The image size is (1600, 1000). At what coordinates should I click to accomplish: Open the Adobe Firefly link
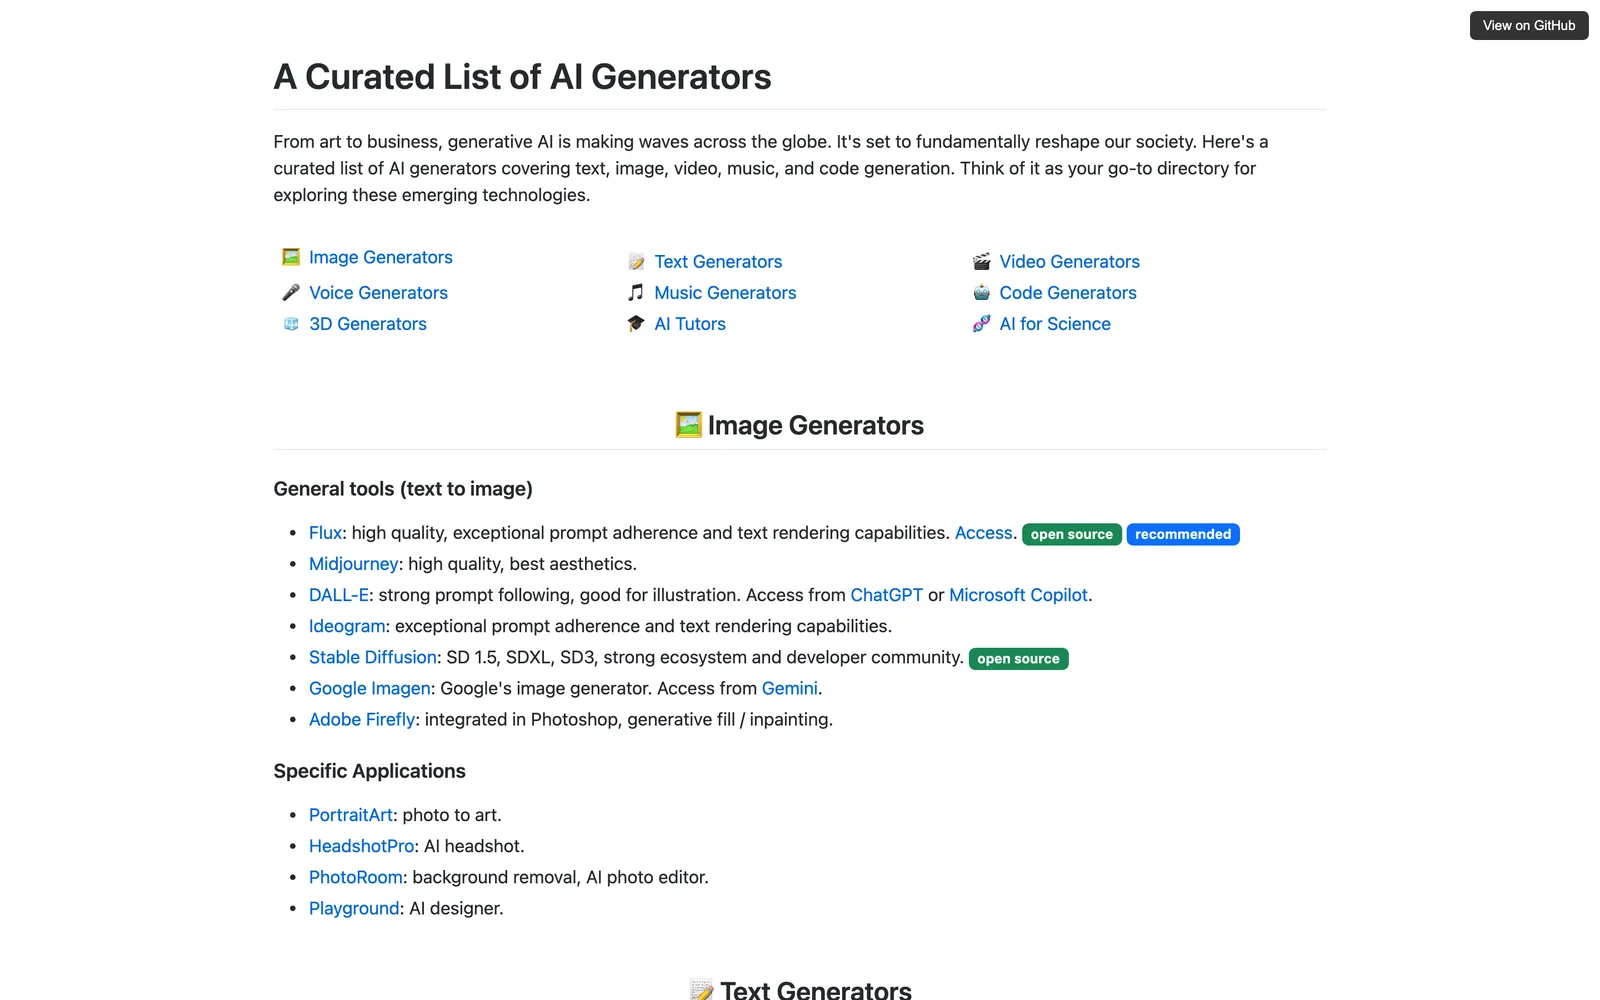pos(362,719)
